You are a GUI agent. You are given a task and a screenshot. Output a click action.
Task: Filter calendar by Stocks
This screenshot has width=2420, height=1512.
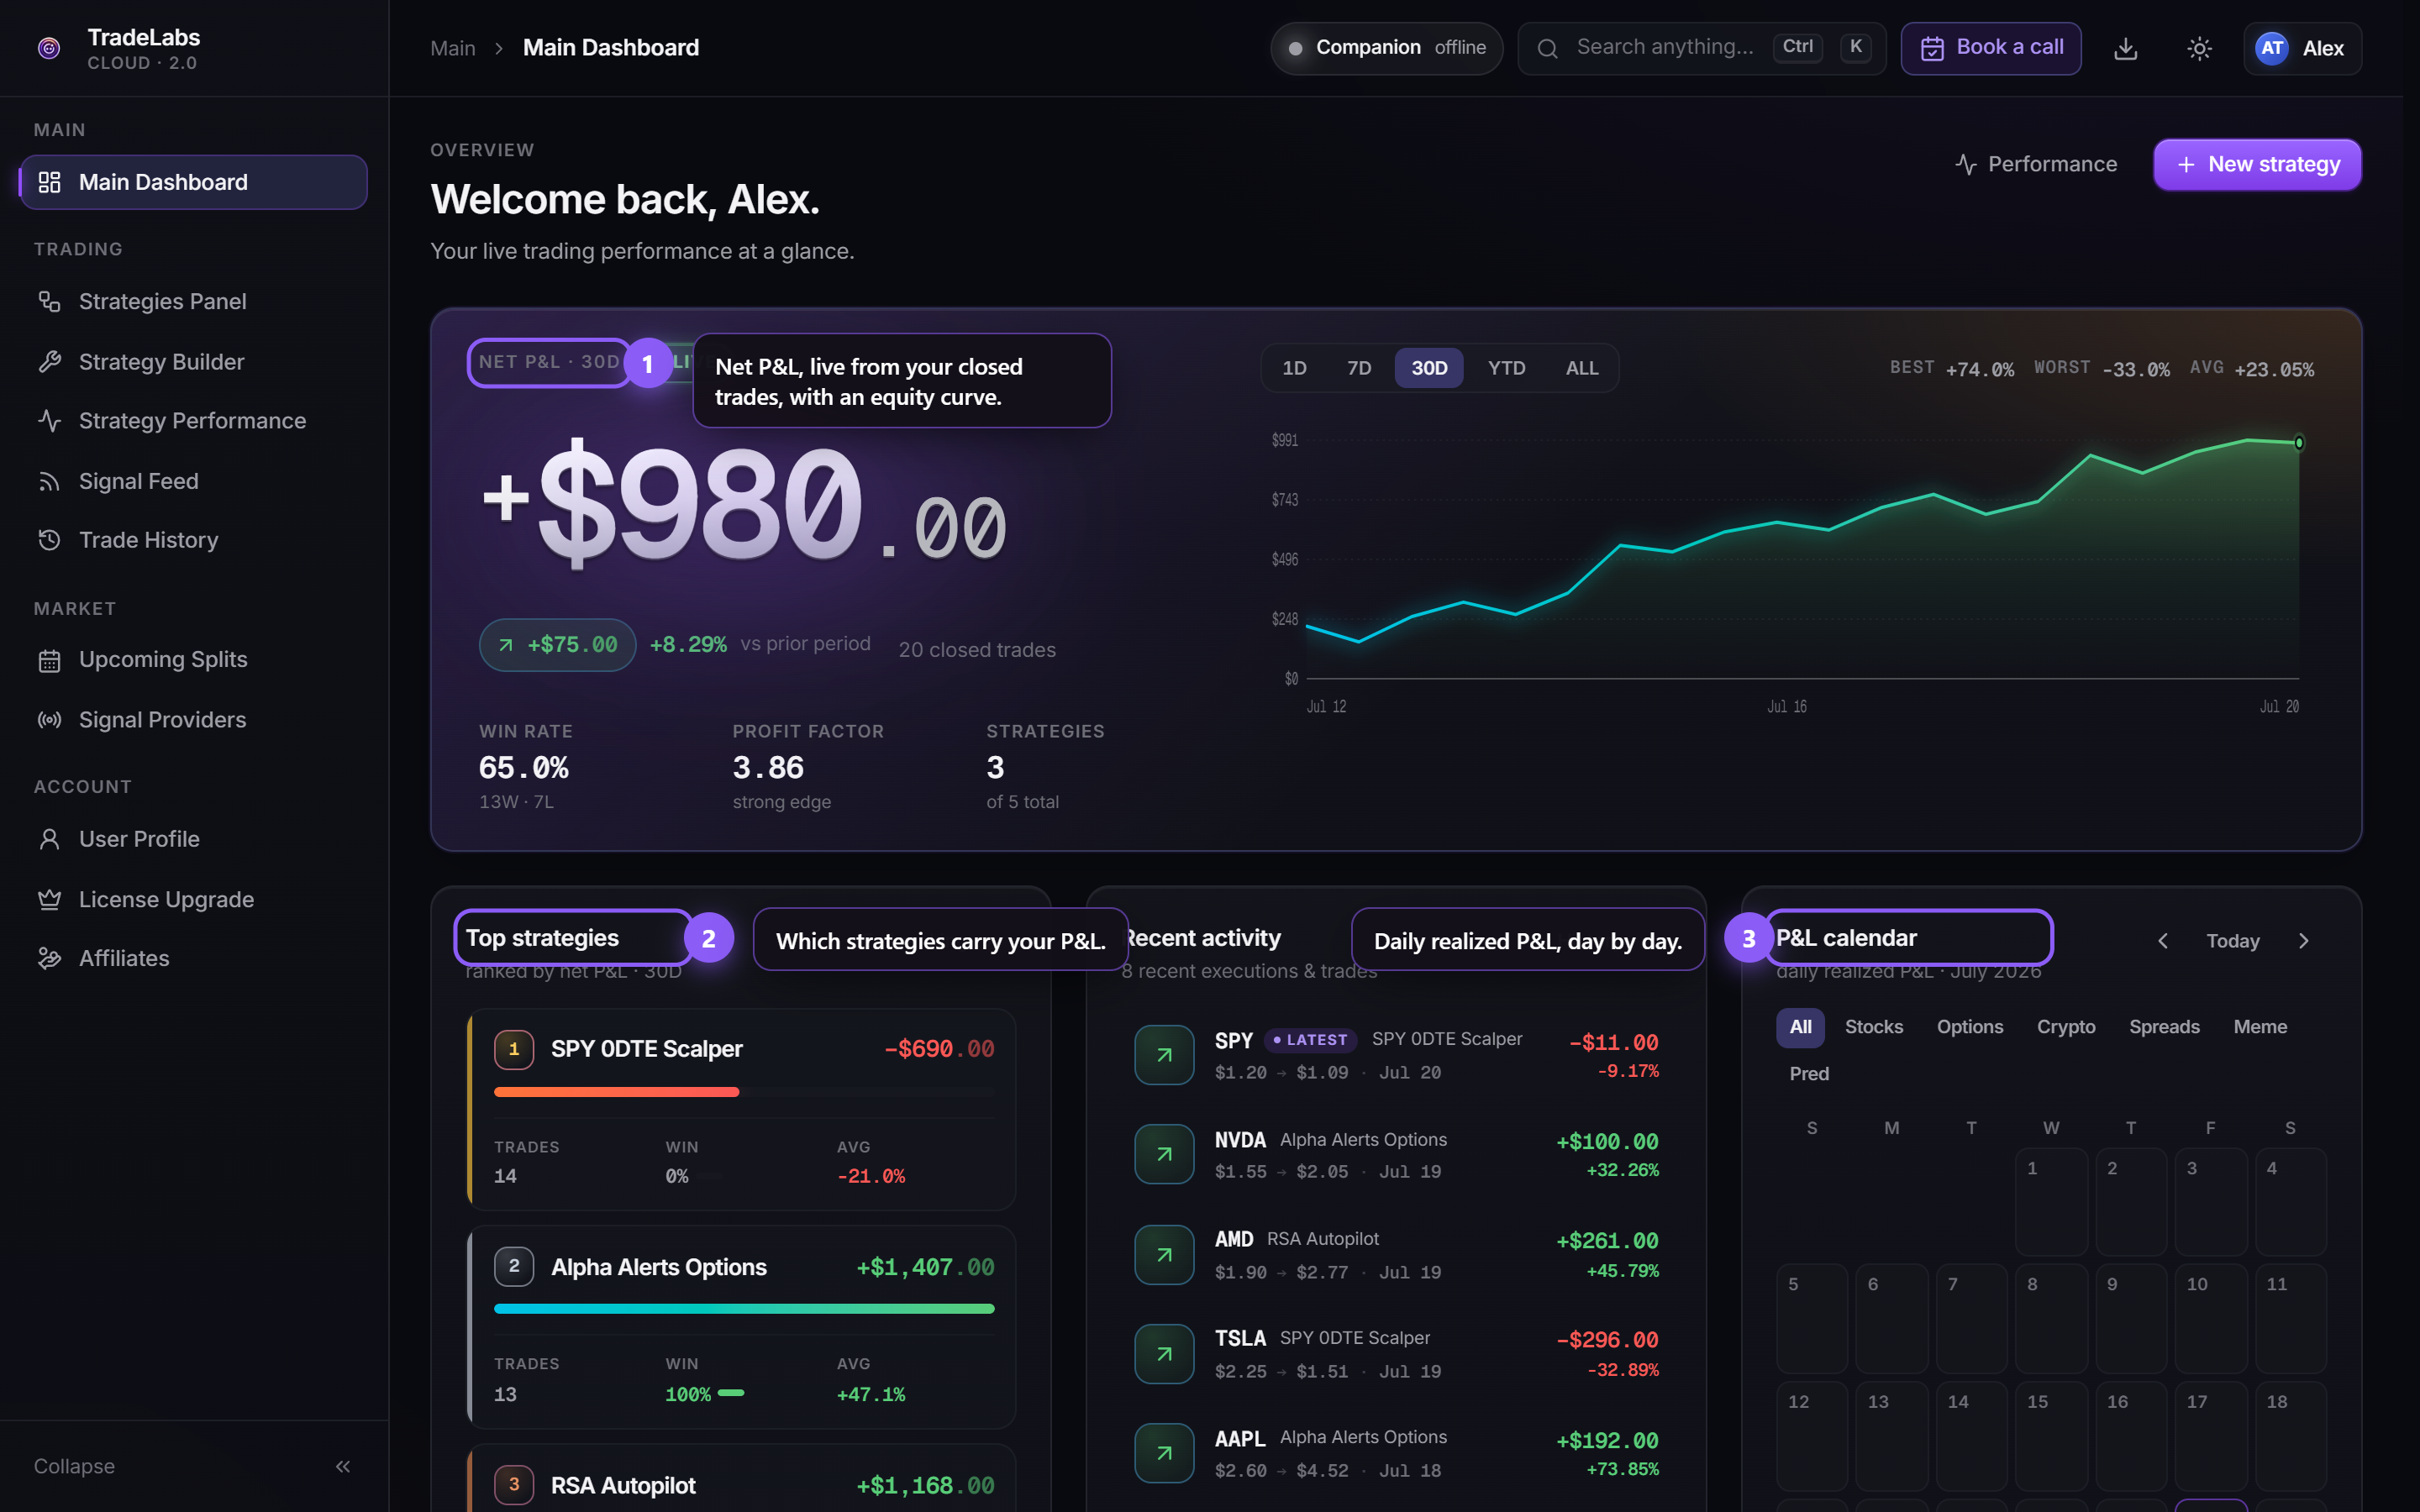(1874, 1027)
